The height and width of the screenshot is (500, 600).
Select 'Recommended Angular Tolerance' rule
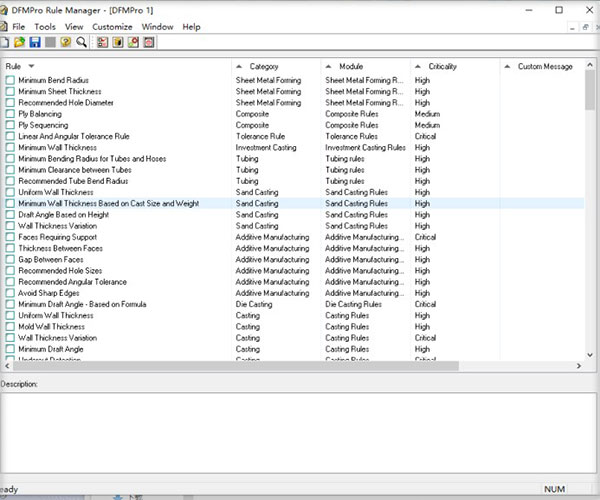coord(72,282)
